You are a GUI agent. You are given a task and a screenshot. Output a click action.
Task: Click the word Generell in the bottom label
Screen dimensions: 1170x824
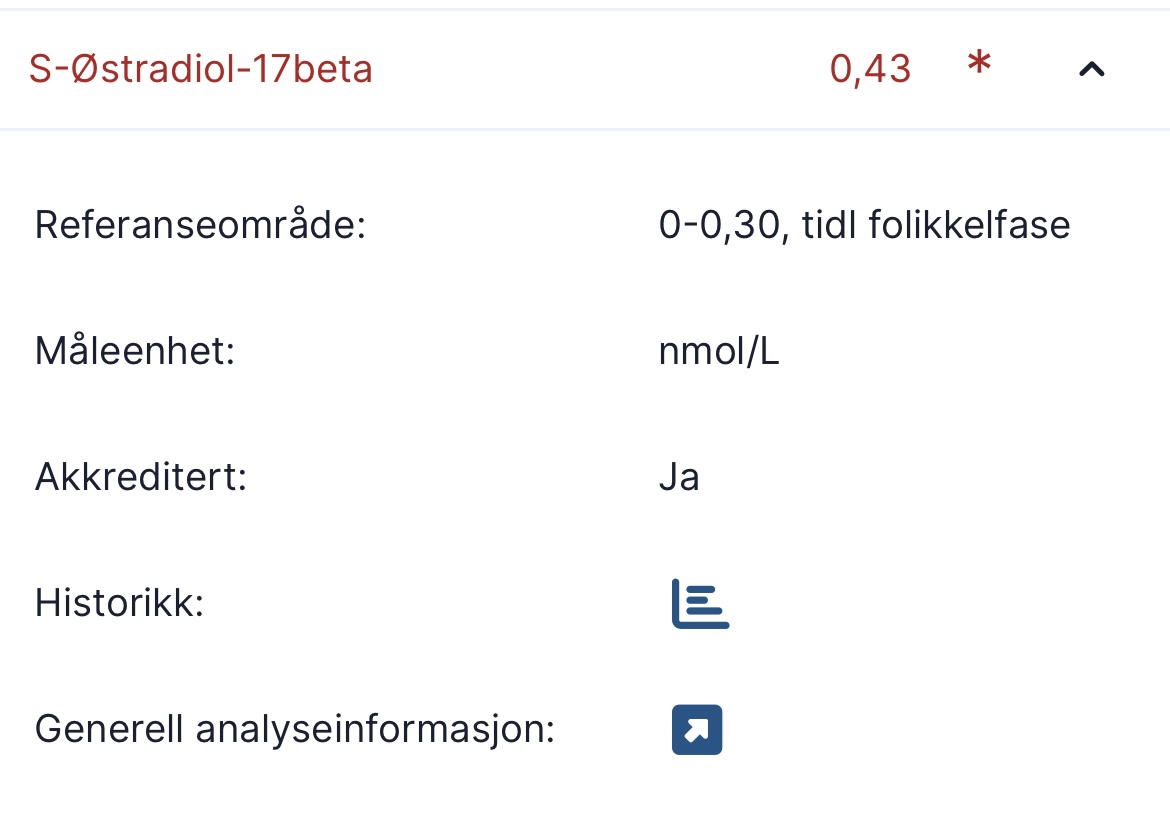109,729
